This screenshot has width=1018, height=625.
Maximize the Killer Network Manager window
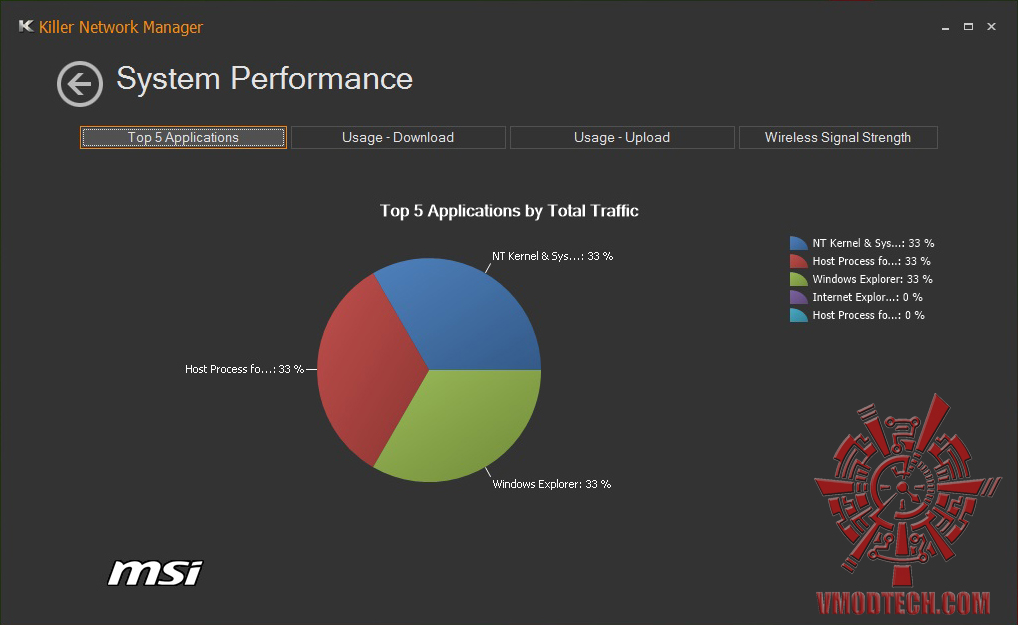(968, 27)
